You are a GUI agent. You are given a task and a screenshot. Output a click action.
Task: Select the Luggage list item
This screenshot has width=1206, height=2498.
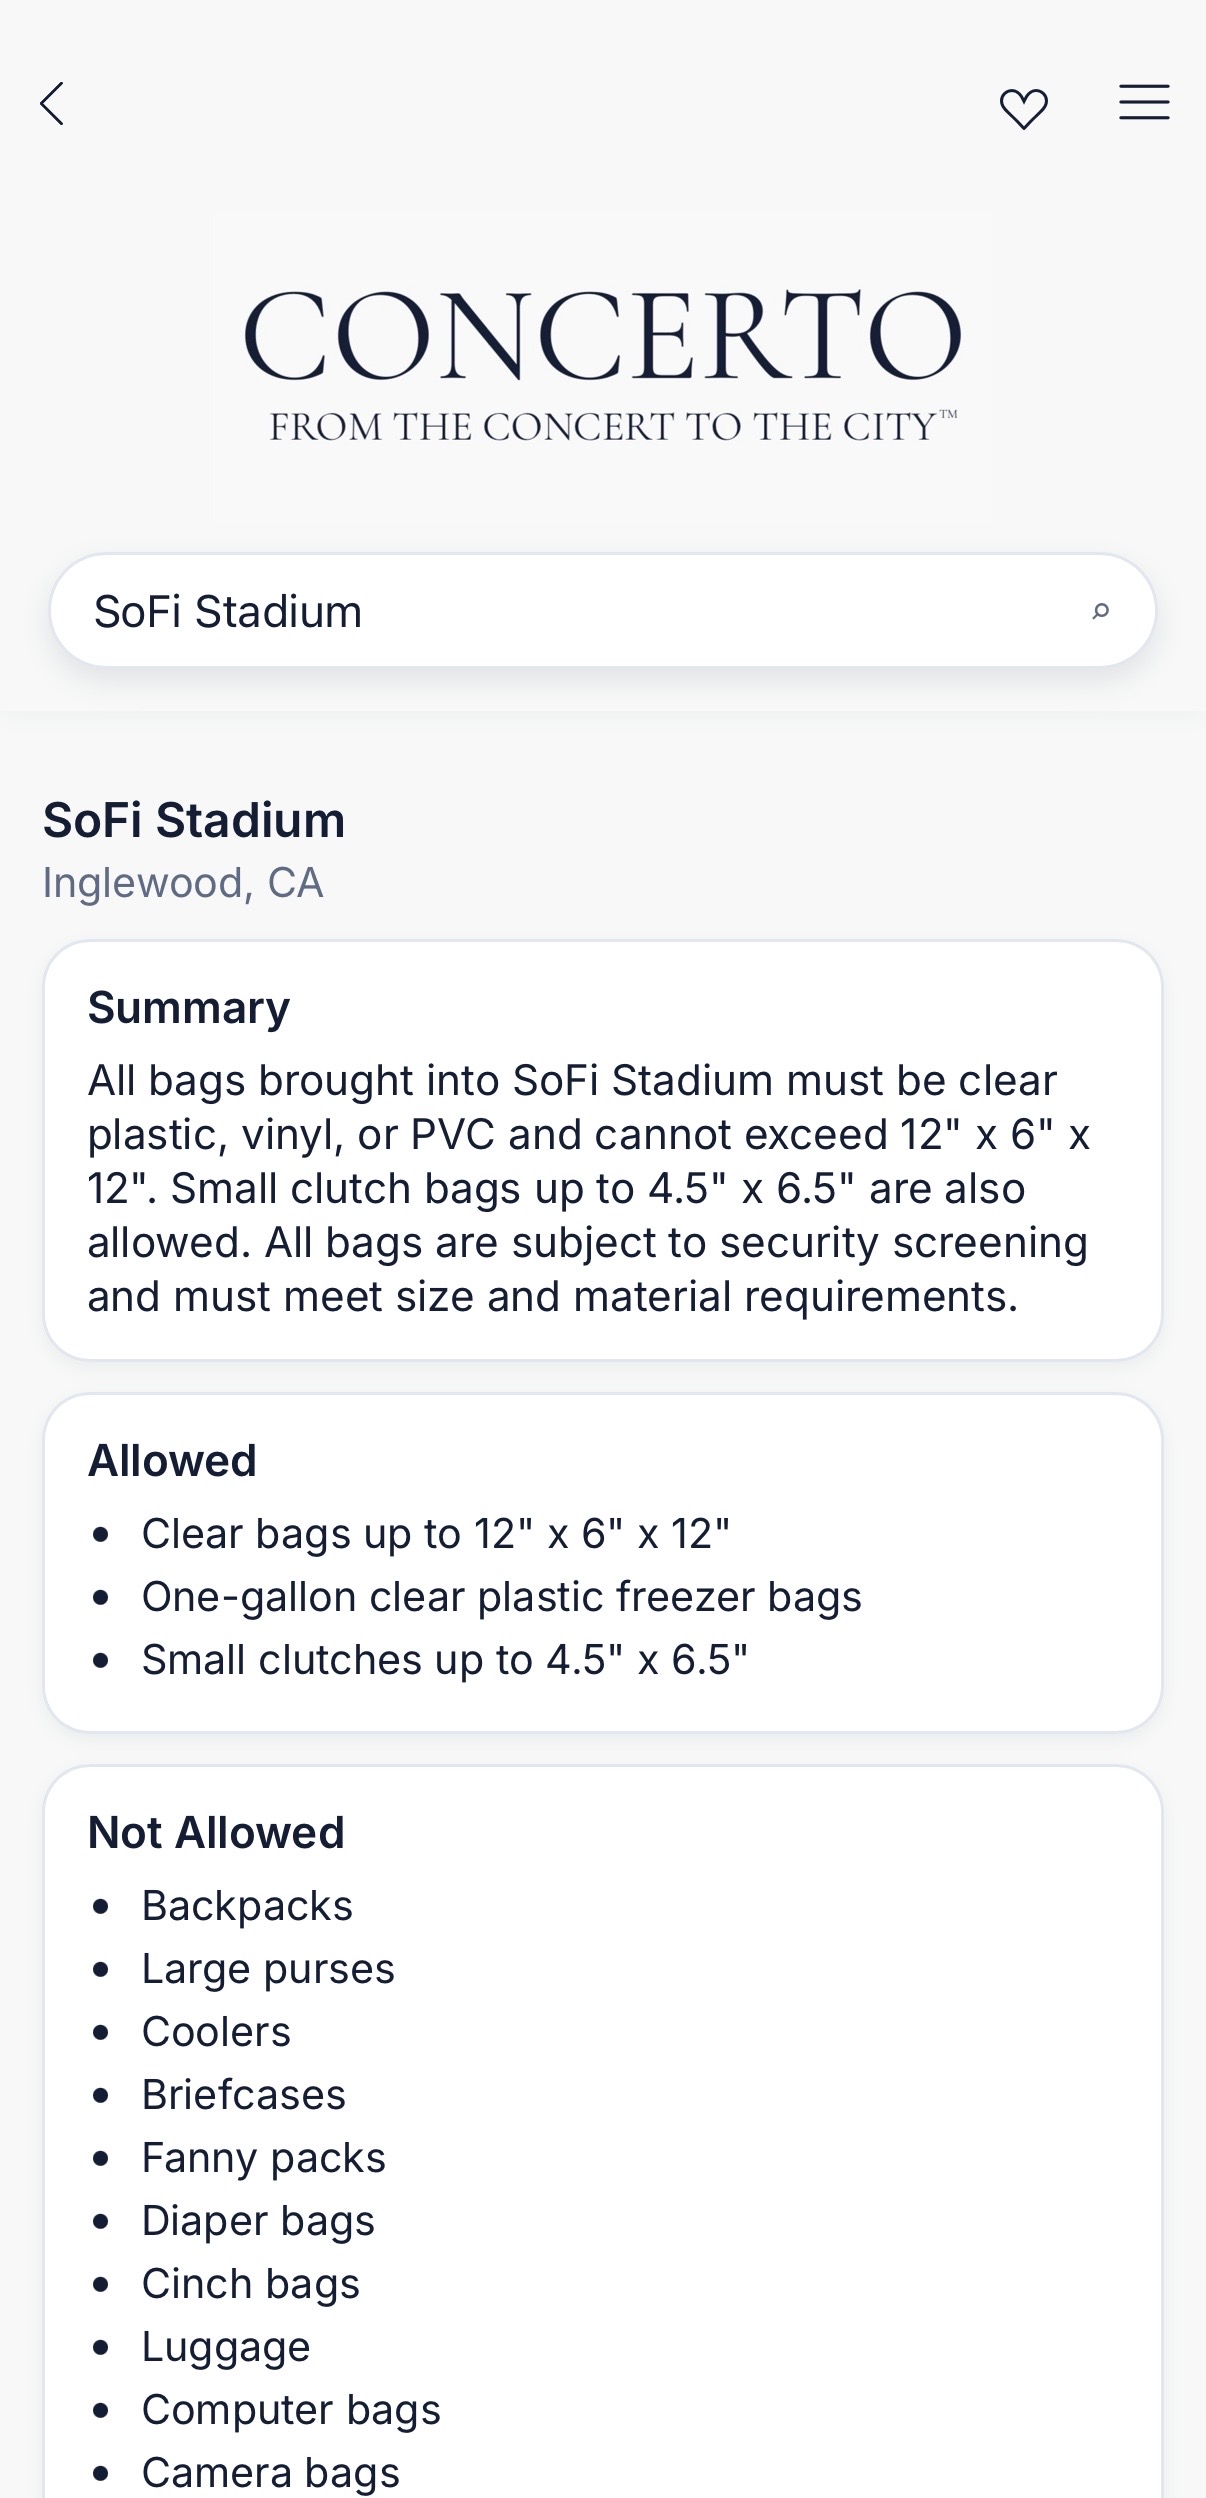(226, 2347)
